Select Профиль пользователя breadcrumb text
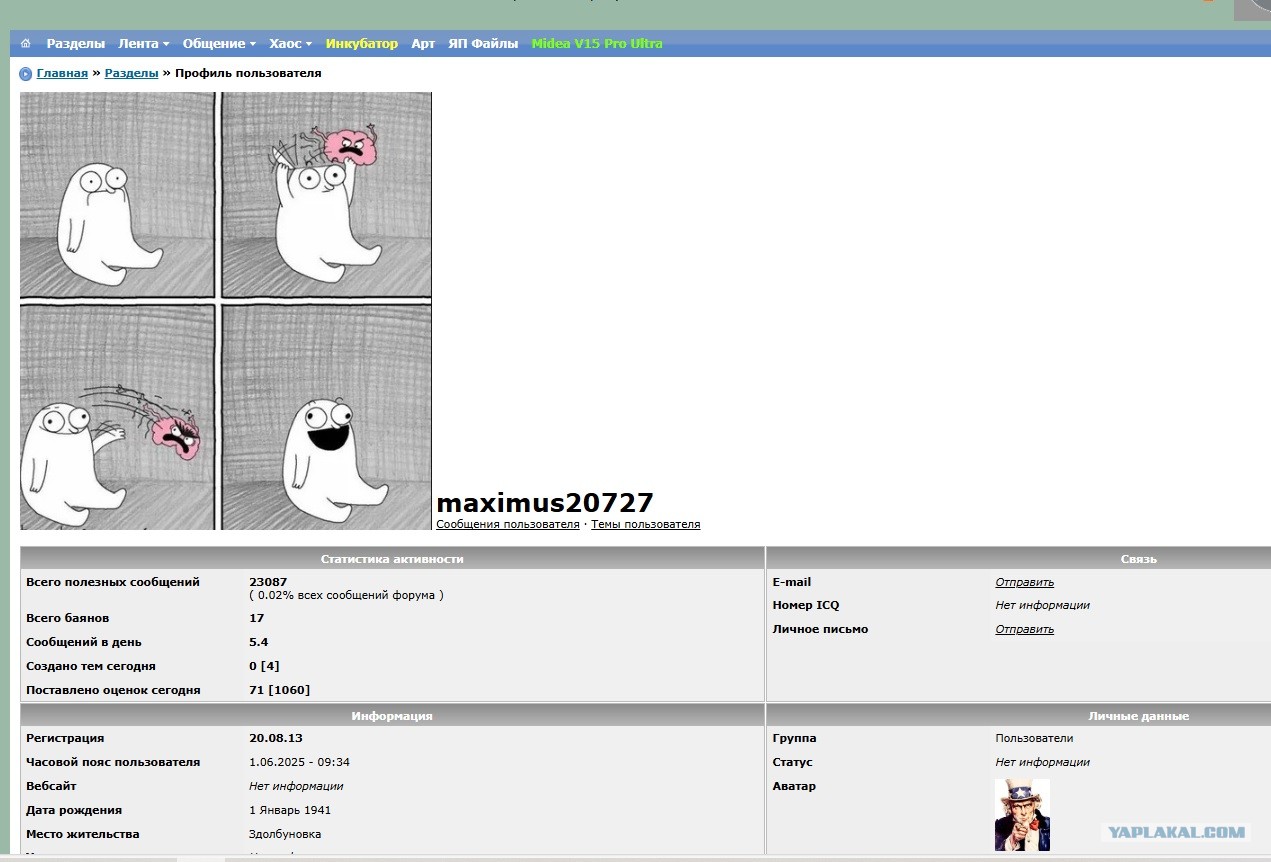The image size is (1271, 862). [x=248, y=74]
